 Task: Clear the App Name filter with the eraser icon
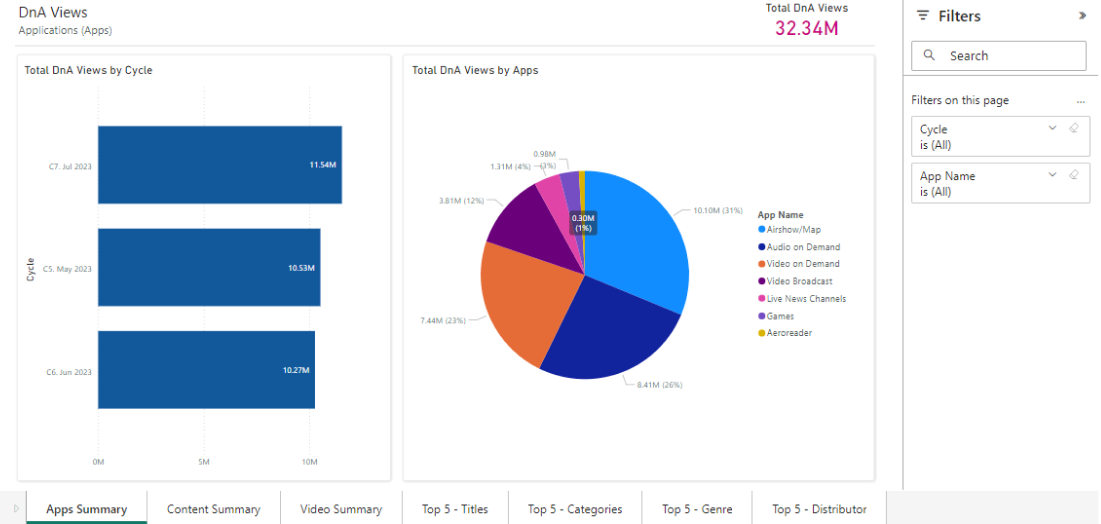click(1074, 175)
